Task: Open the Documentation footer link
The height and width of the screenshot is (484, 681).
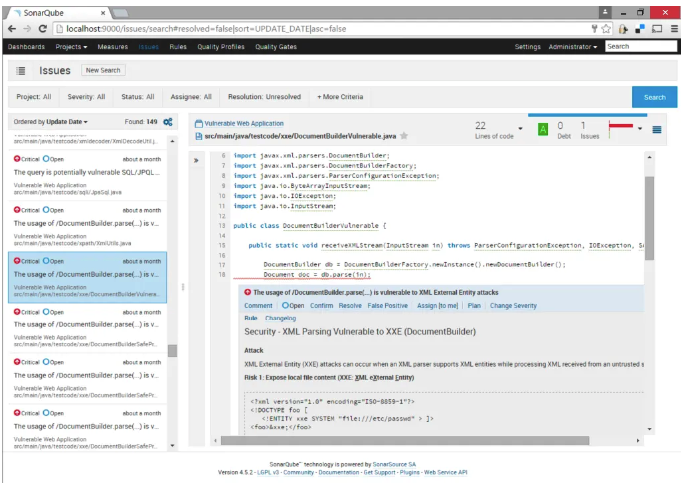Action: coord(339,473)
